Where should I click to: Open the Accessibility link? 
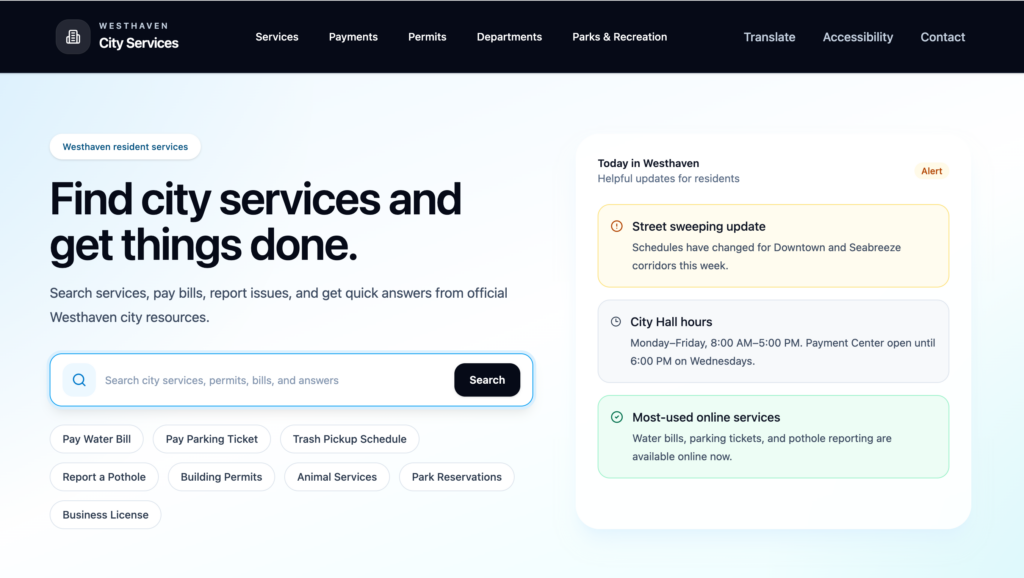tap(857, 37)
